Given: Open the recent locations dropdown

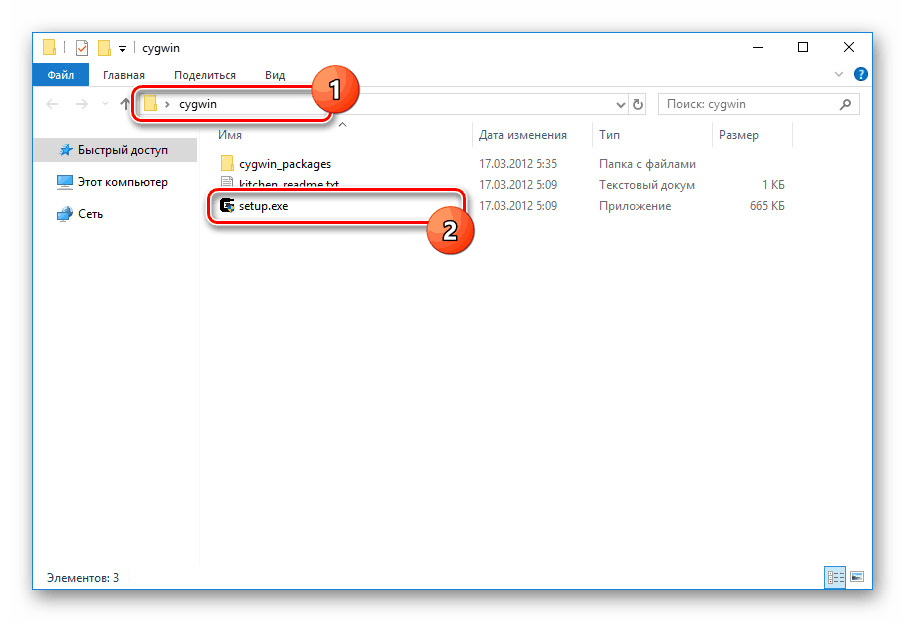Looking at the screenshot, I should pos(105,104).
